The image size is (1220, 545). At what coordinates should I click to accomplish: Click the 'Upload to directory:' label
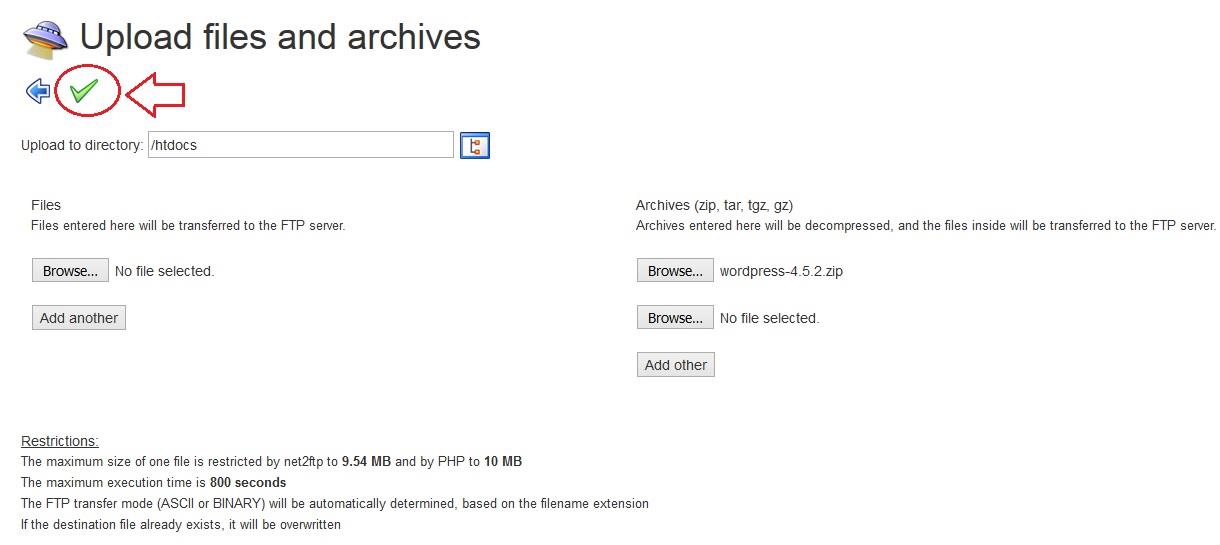click(x=82, y=145)
